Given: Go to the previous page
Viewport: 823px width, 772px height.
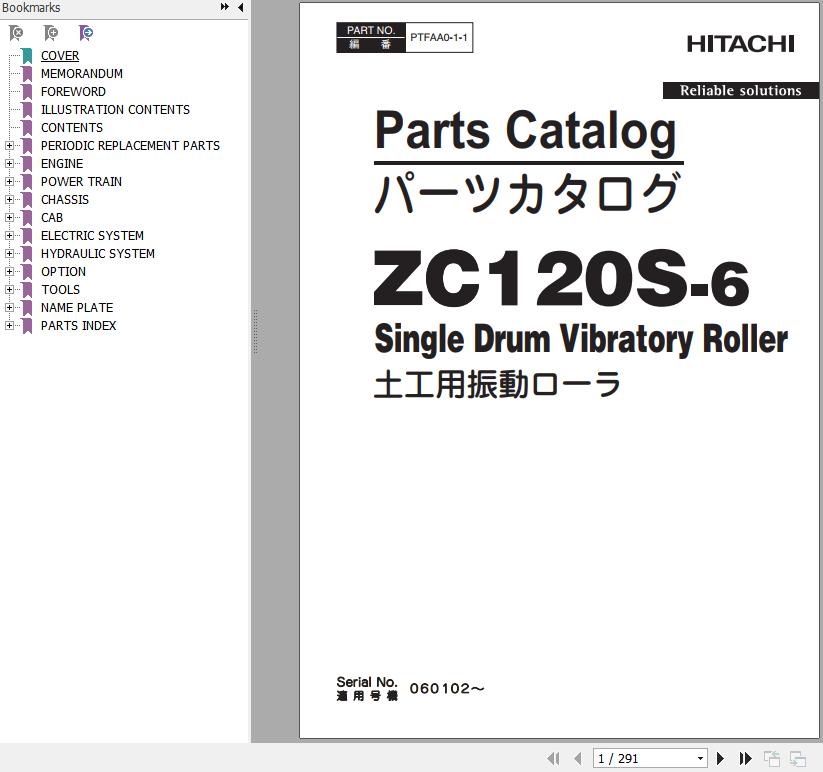Looking at the screenshot, I should tap(577, 758).
